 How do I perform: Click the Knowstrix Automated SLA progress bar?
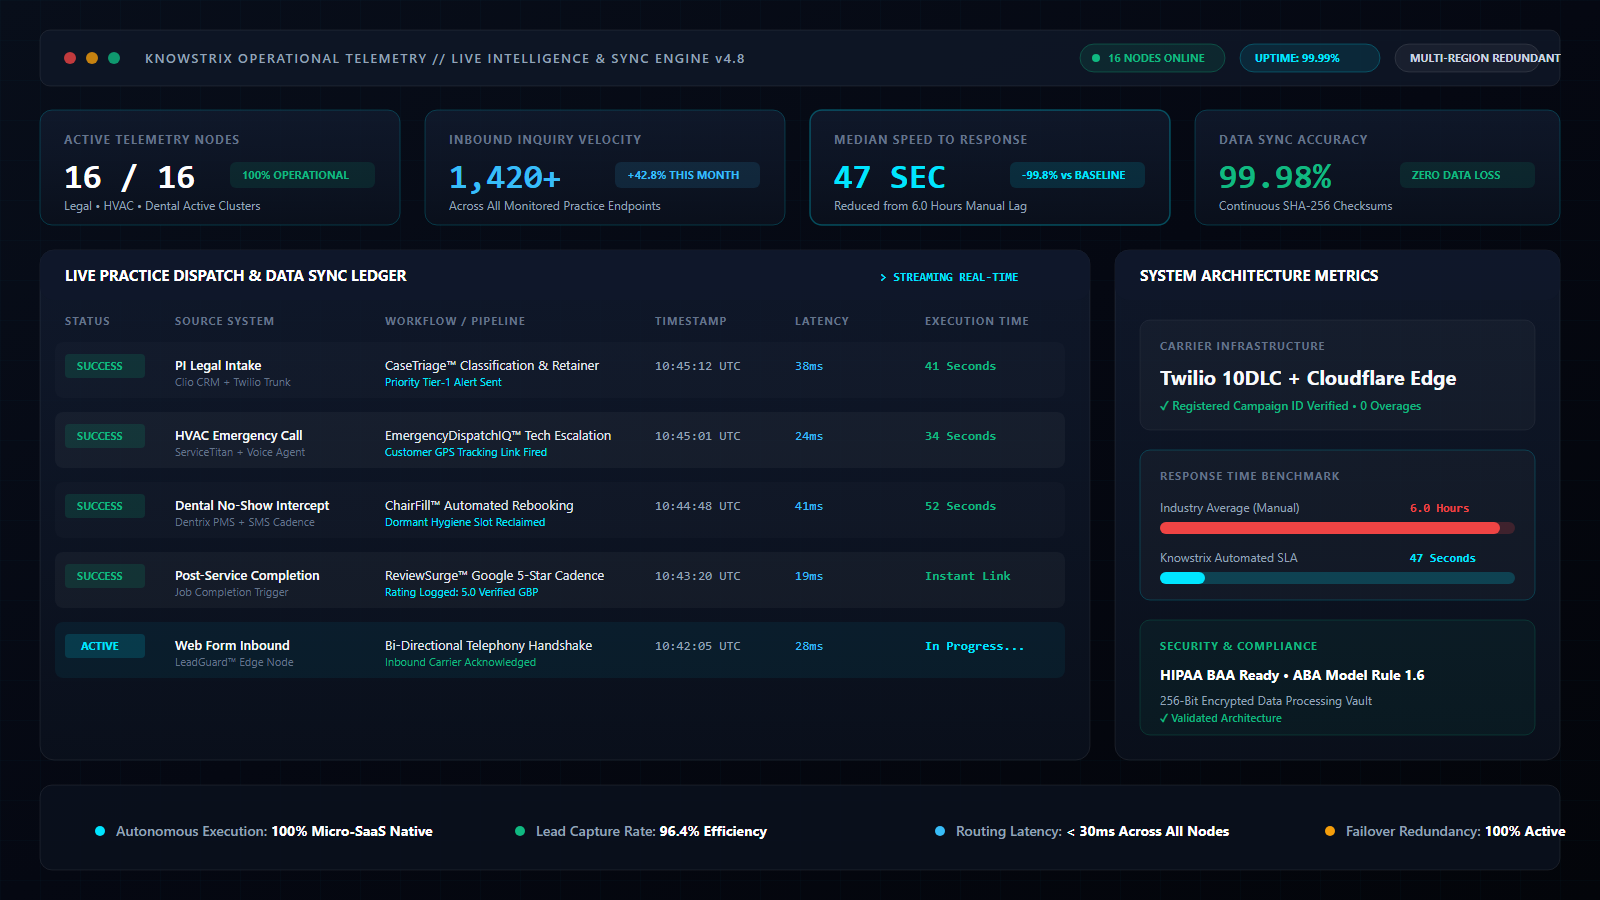1337,578
